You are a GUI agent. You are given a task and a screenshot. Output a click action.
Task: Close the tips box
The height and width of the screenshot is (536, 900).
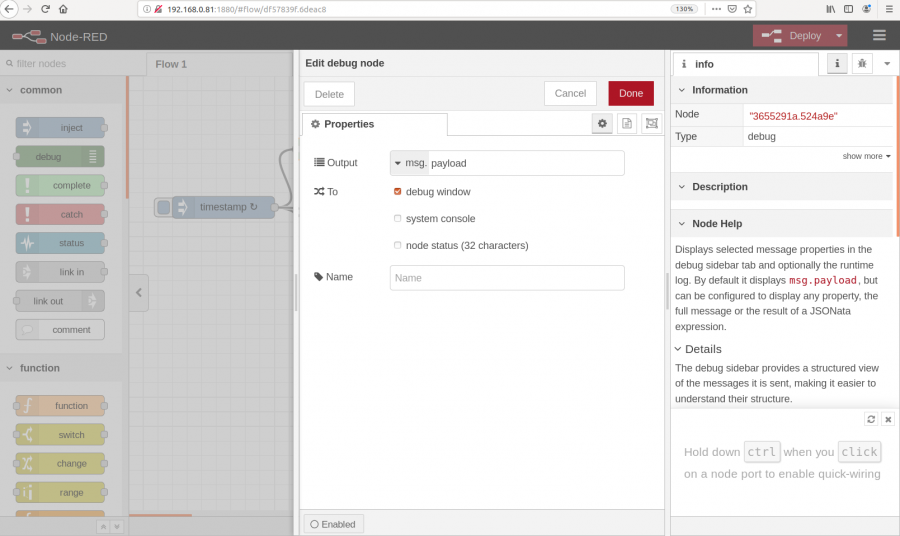coord(887,419)
